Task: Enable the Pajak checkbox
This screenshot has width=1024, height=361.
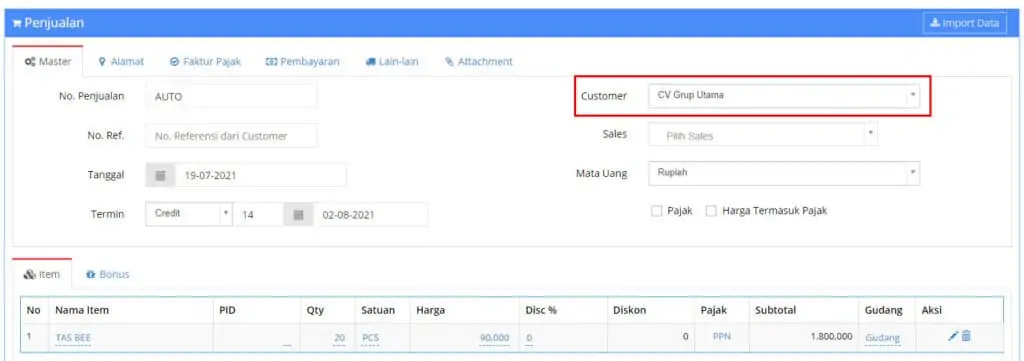Action: coord(657,212)
